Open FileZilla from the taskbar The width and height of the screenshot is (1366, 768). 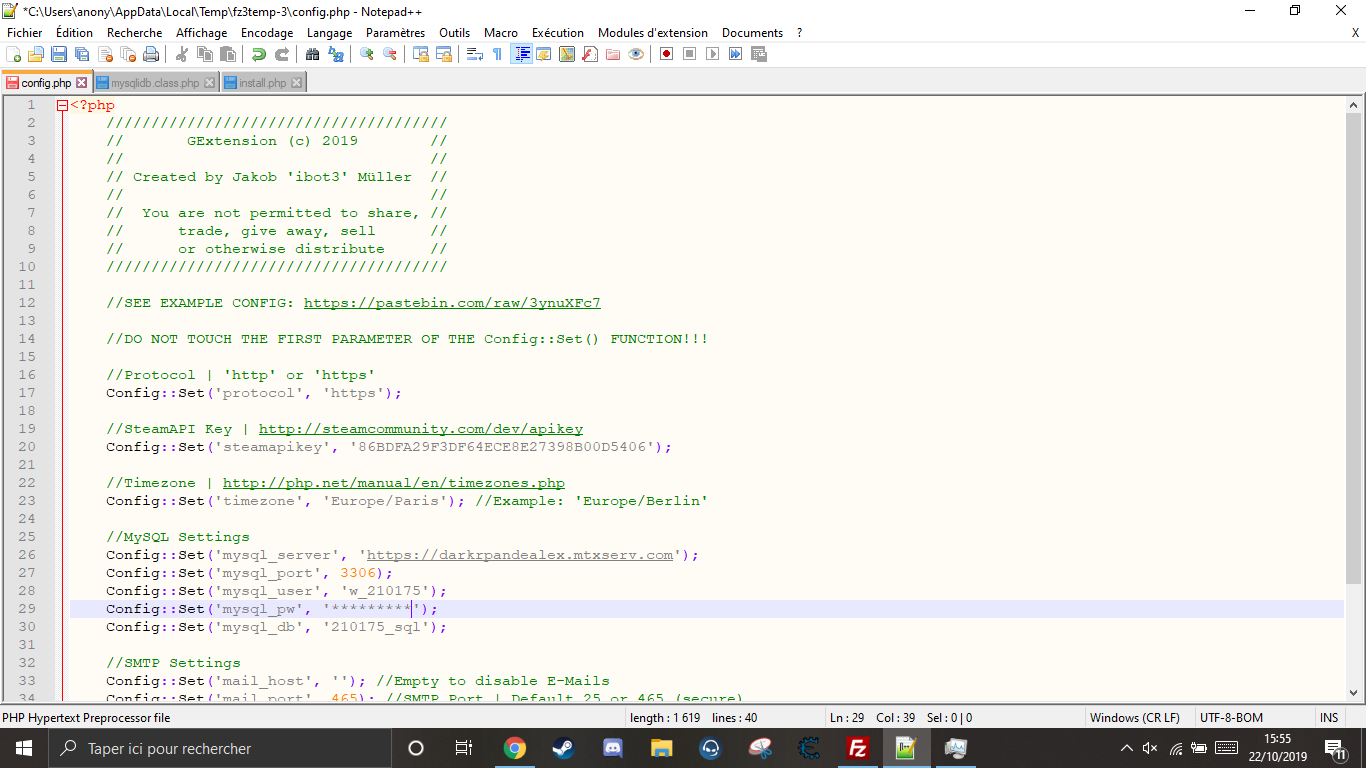pyautogui.click(x=857, y=748)
